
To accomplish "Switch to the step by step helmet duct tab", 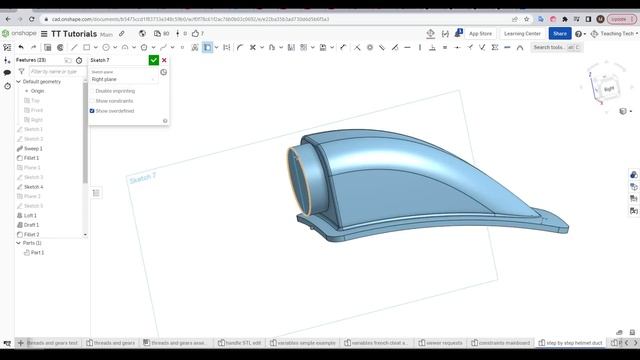I will (x=570, y=343).
